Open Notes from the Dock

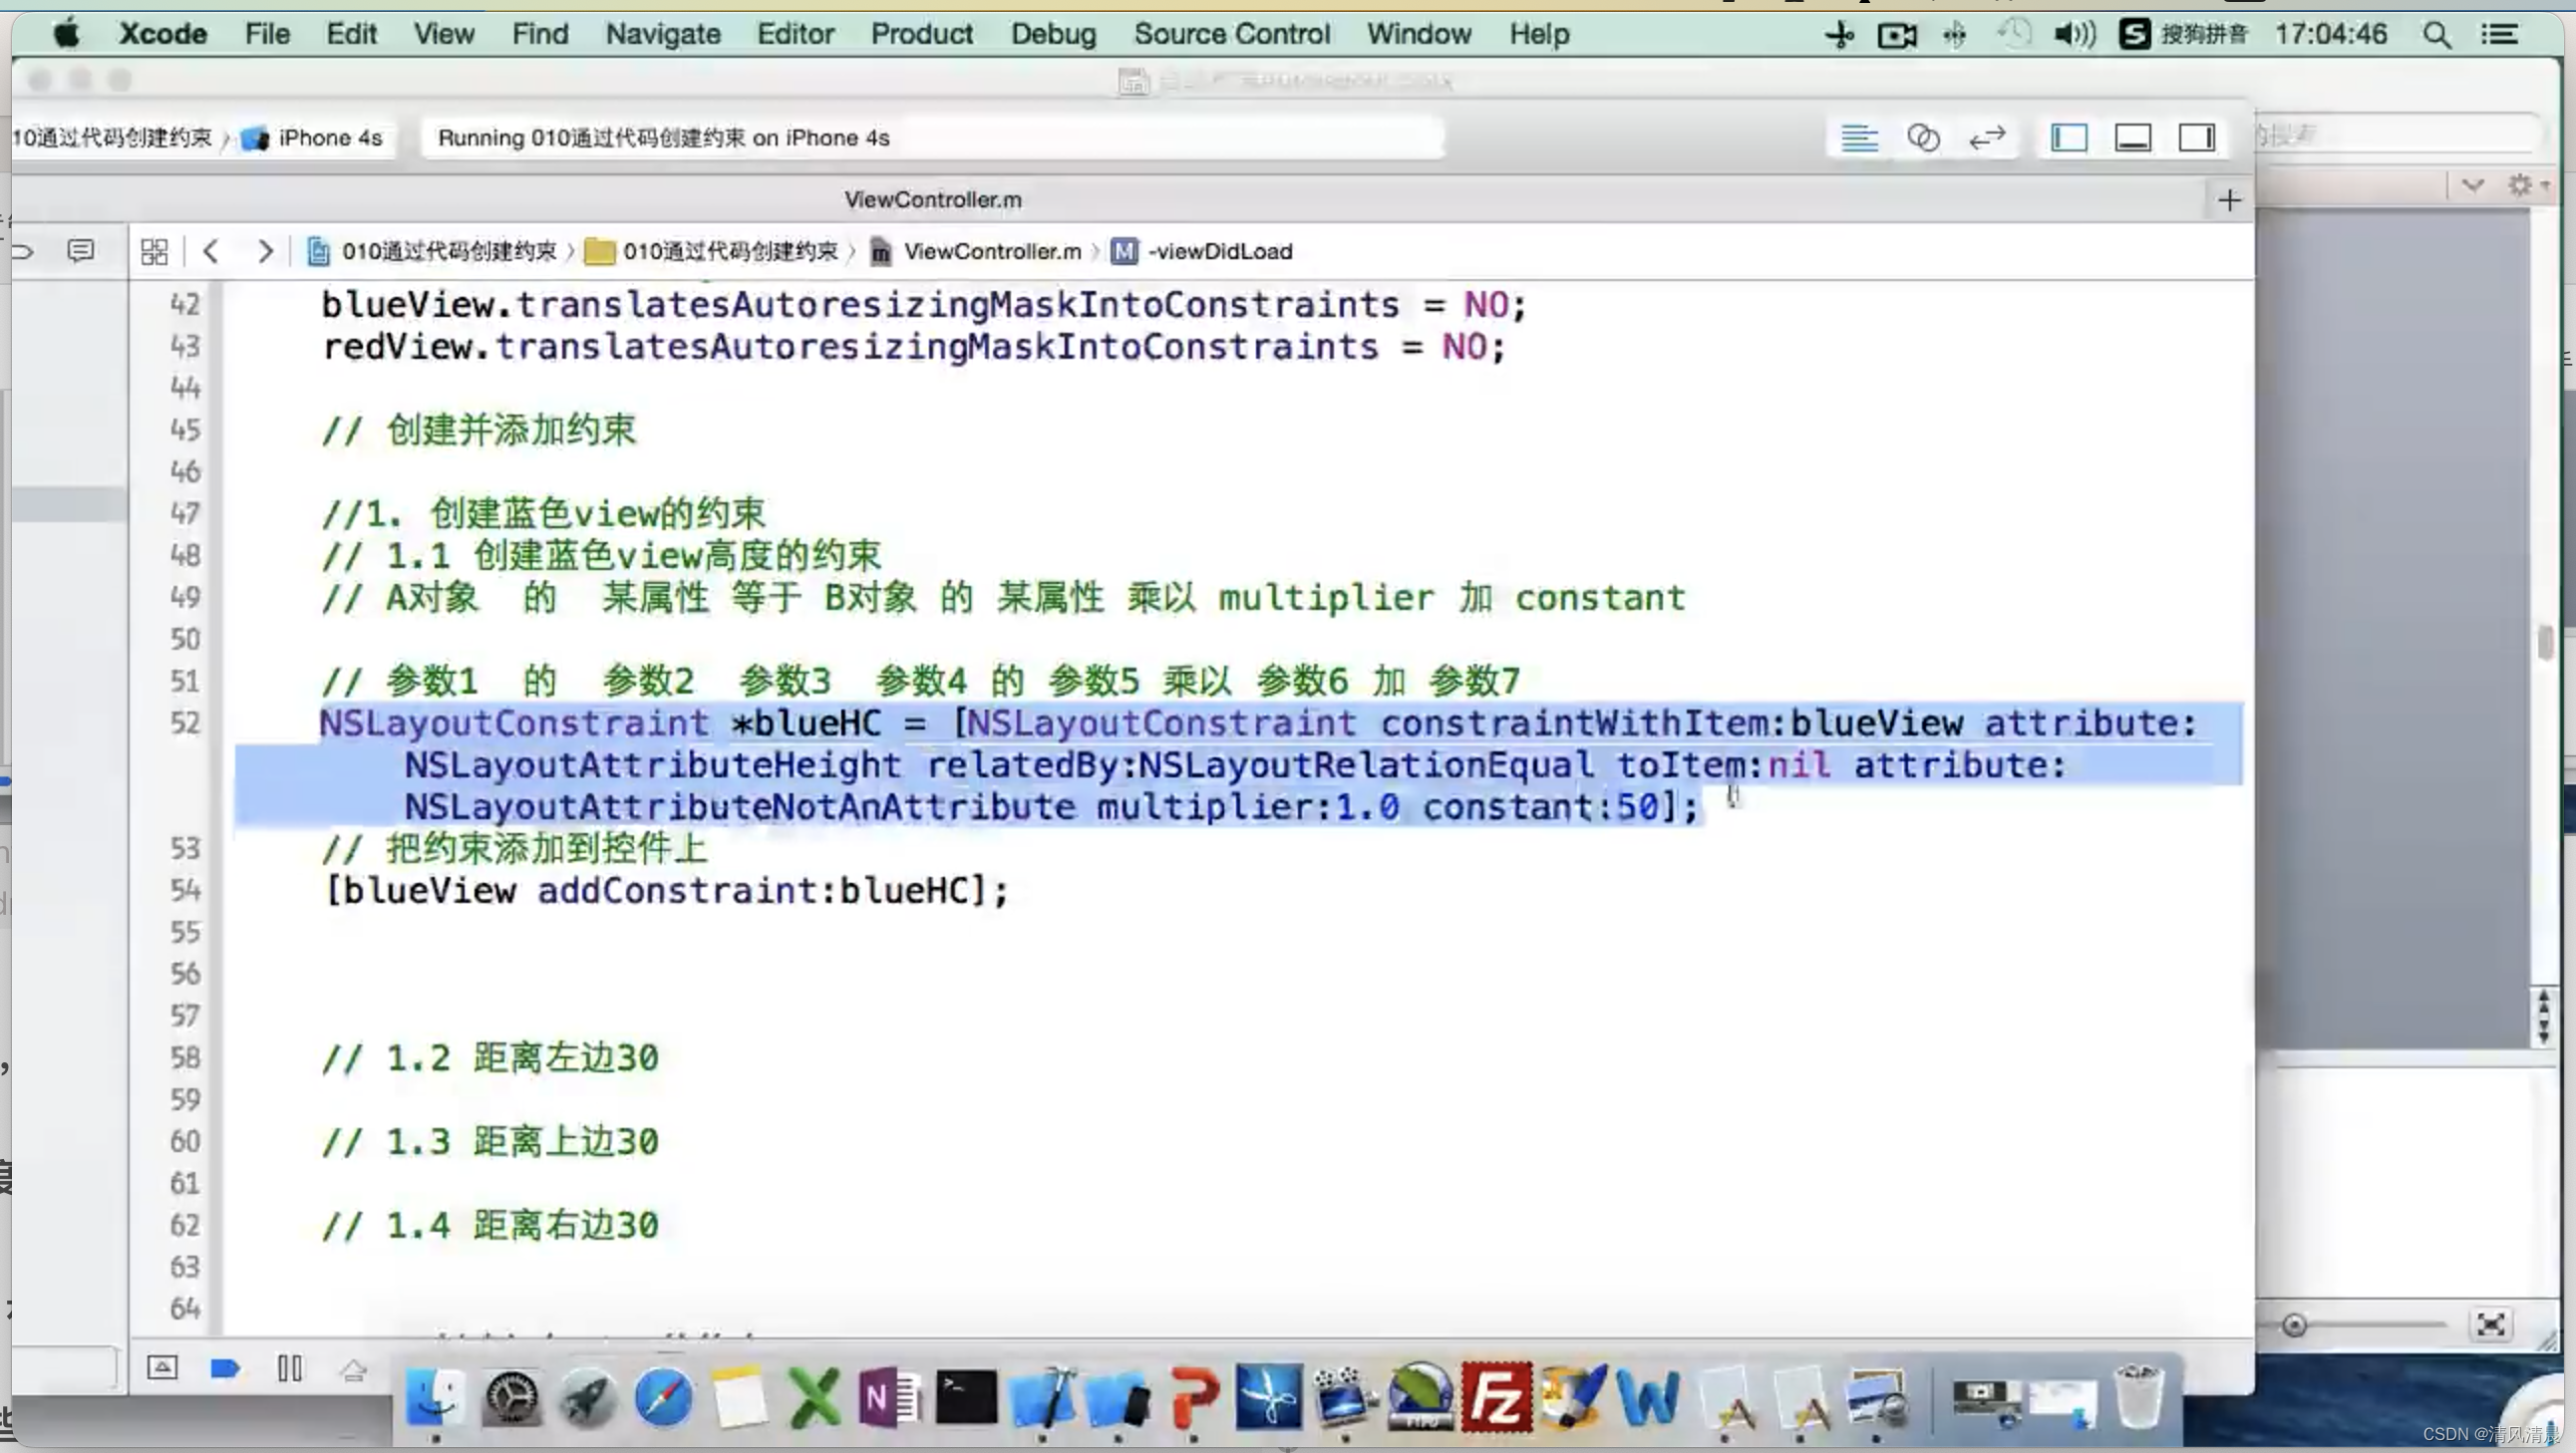[x=738, y=1398]
